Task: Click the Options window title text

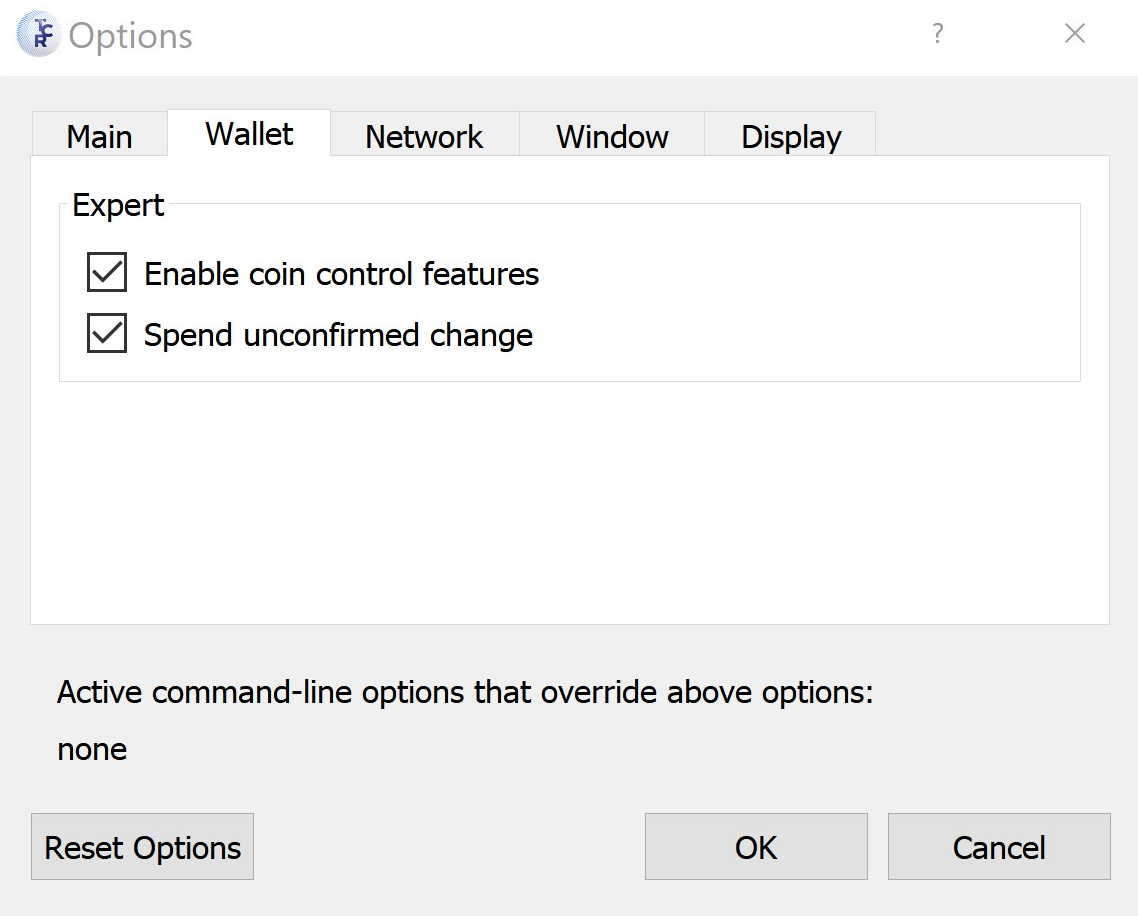Action: (131, 36)
